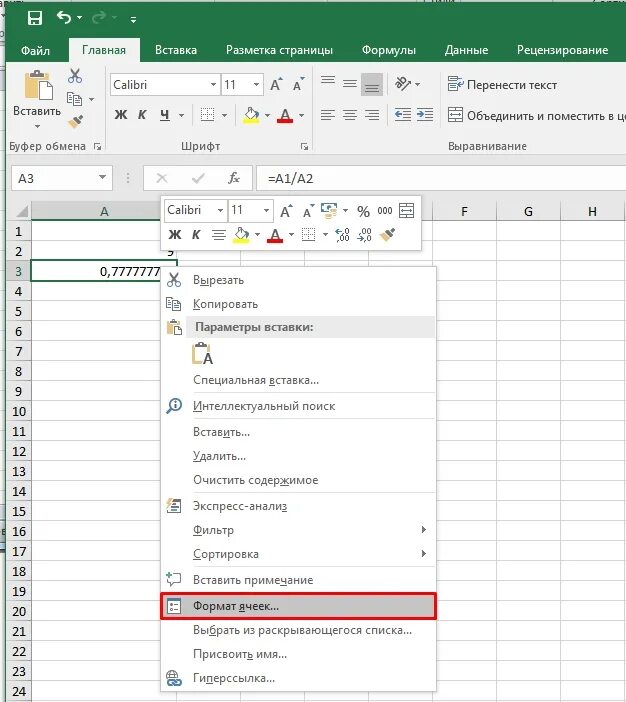
Task: Select row header 10
Action: [19, 411]
